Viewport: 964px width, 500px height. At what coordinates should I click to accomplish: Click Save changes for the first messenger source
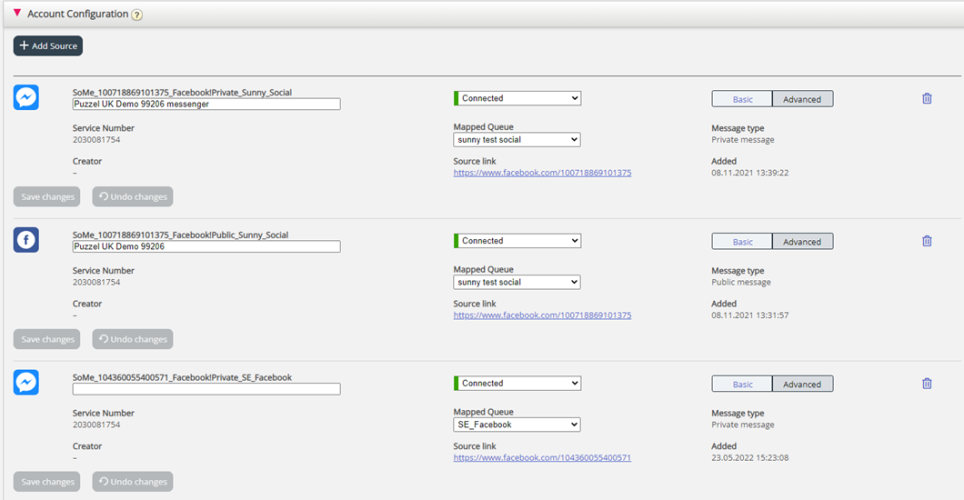(x=48, y=197)
